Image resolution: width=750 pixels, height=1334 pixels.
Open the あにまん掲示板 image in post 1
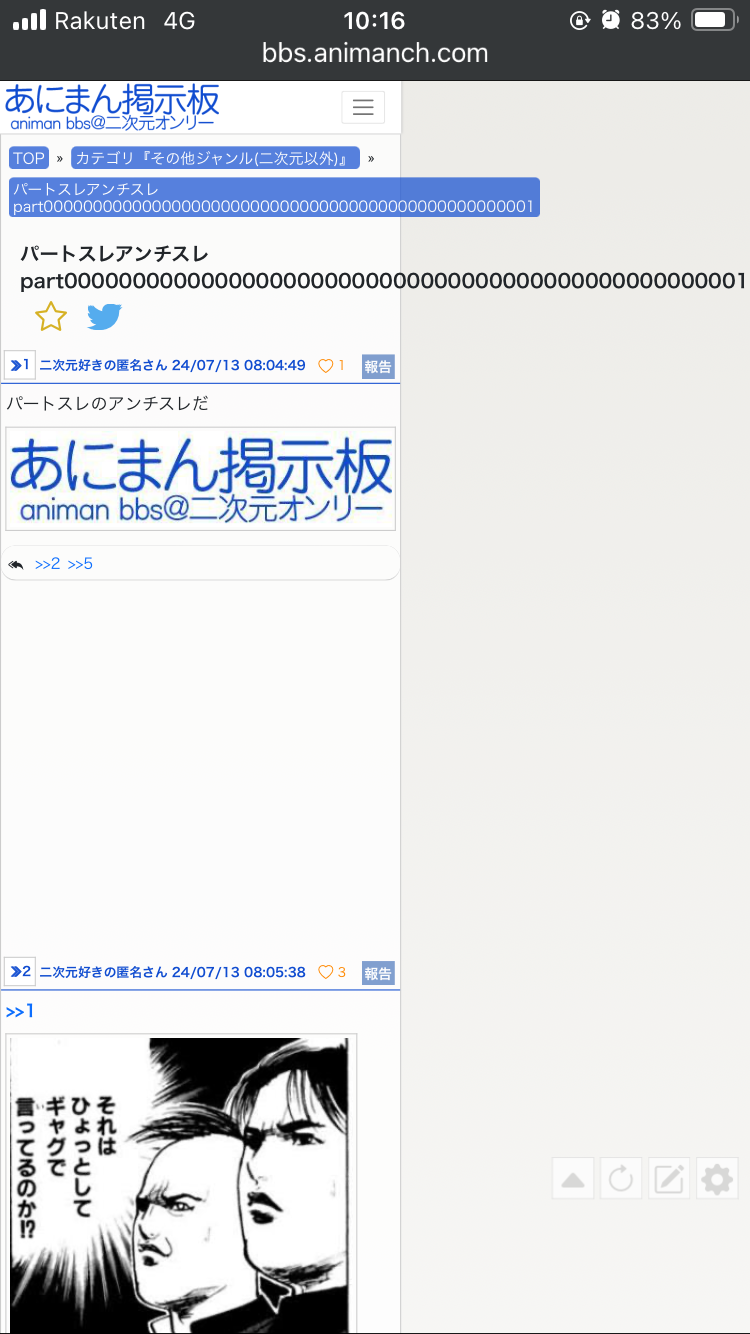click(x=200, y=479)
